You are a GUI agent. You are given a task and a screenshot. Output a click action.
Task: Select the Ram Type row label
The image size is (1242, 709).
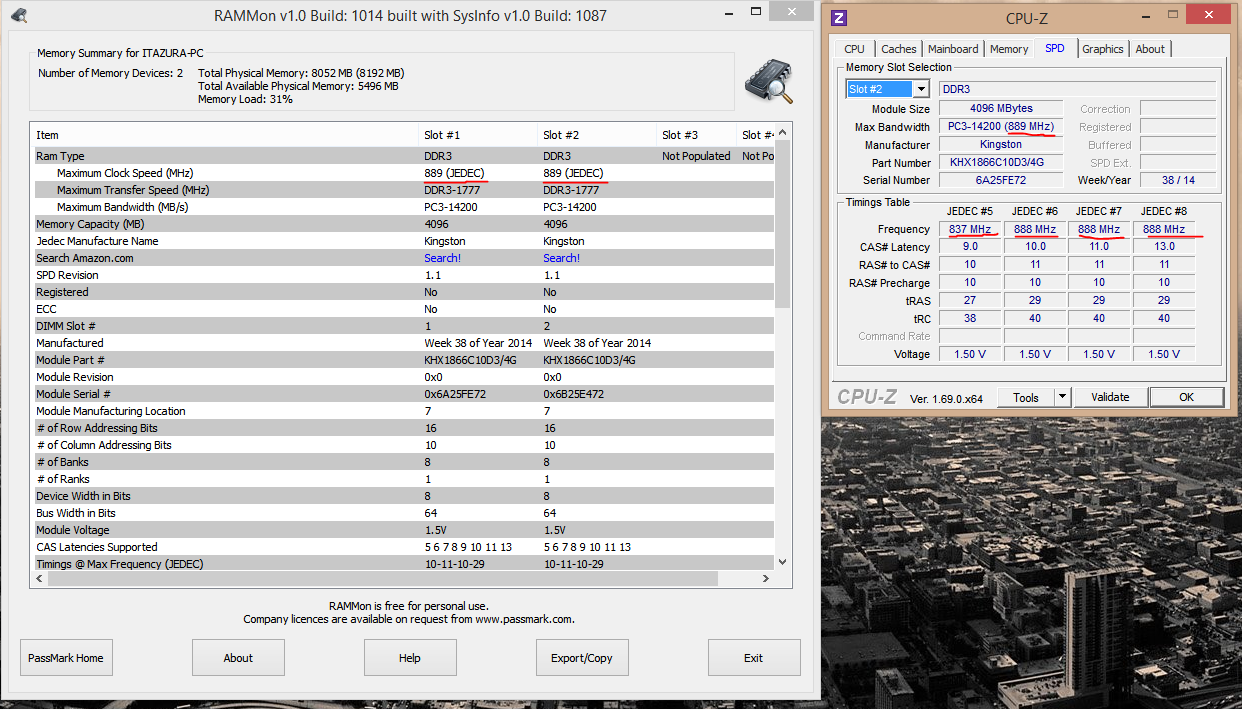[60, 156]
